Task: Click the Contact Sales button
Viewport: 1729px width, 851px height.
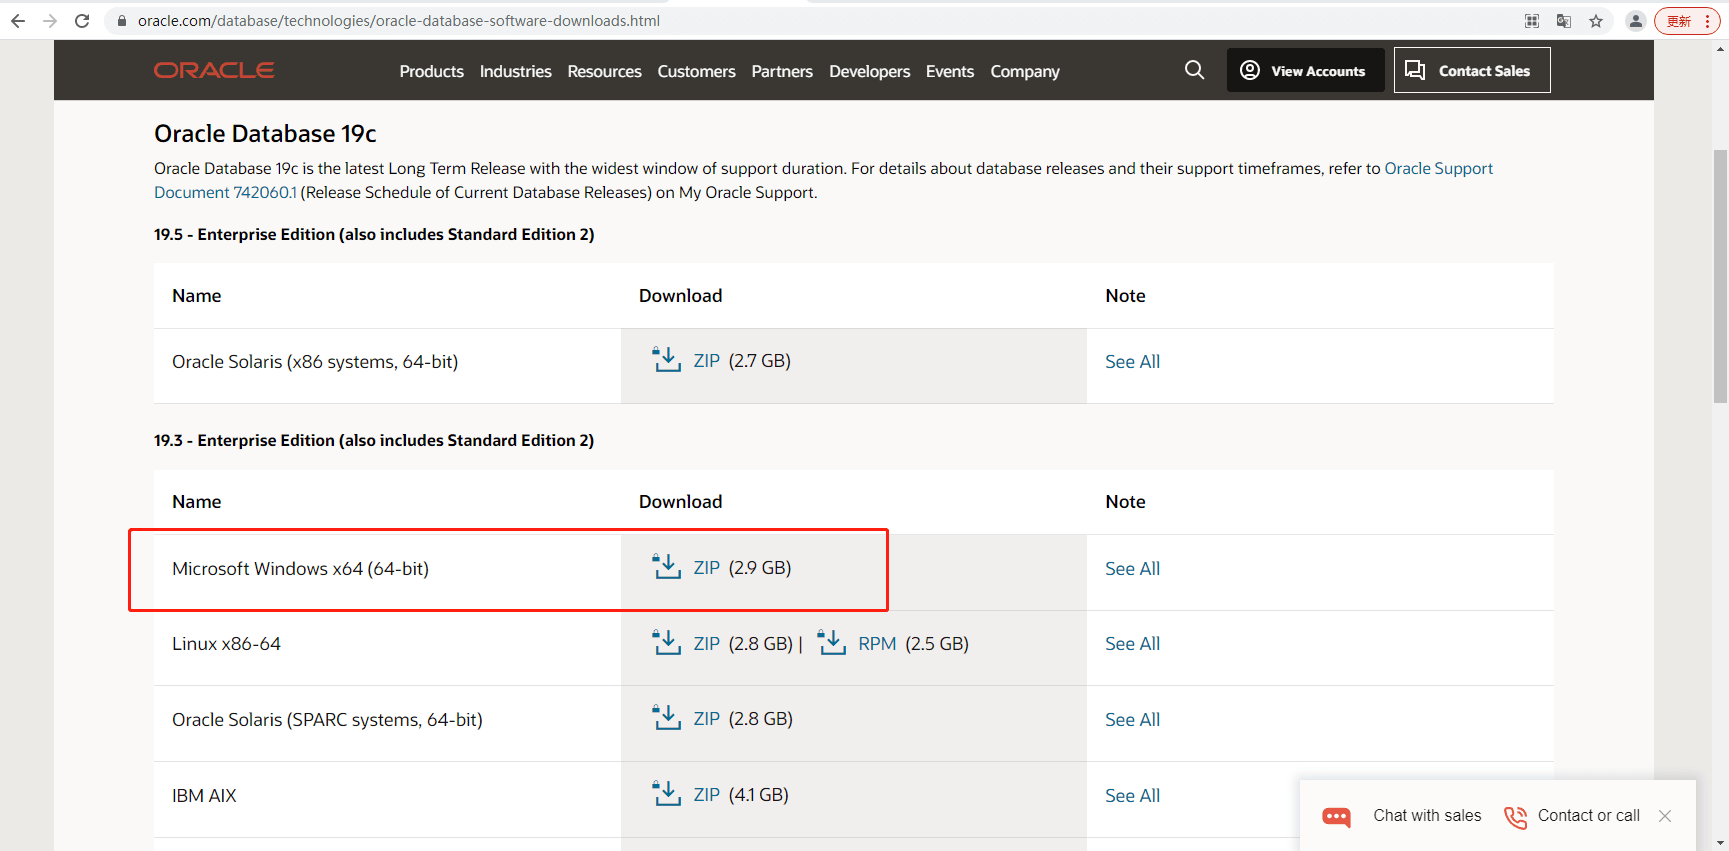Action: click(1471, 70)
